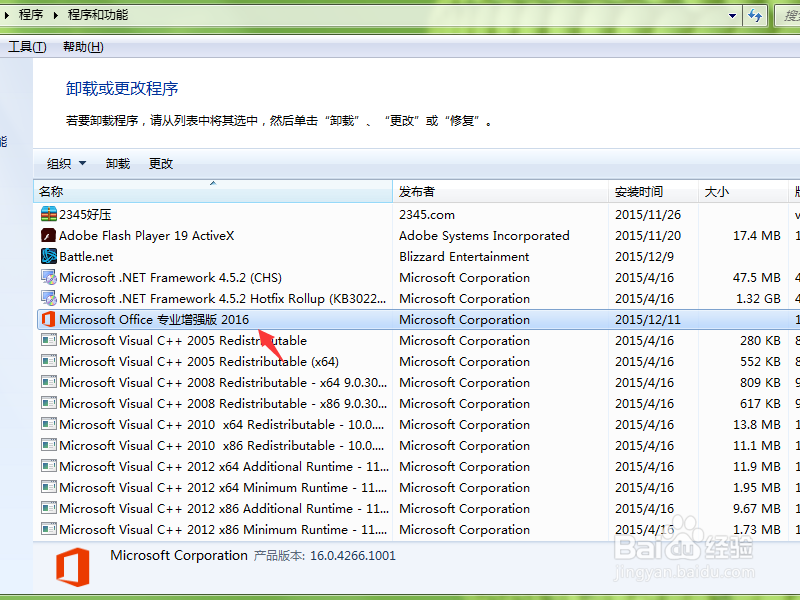Viewport: 800px width, 600px height.
Task: Select Visual C++ 2012 x64 Minimum Runtime
Action: pos(223,487)
